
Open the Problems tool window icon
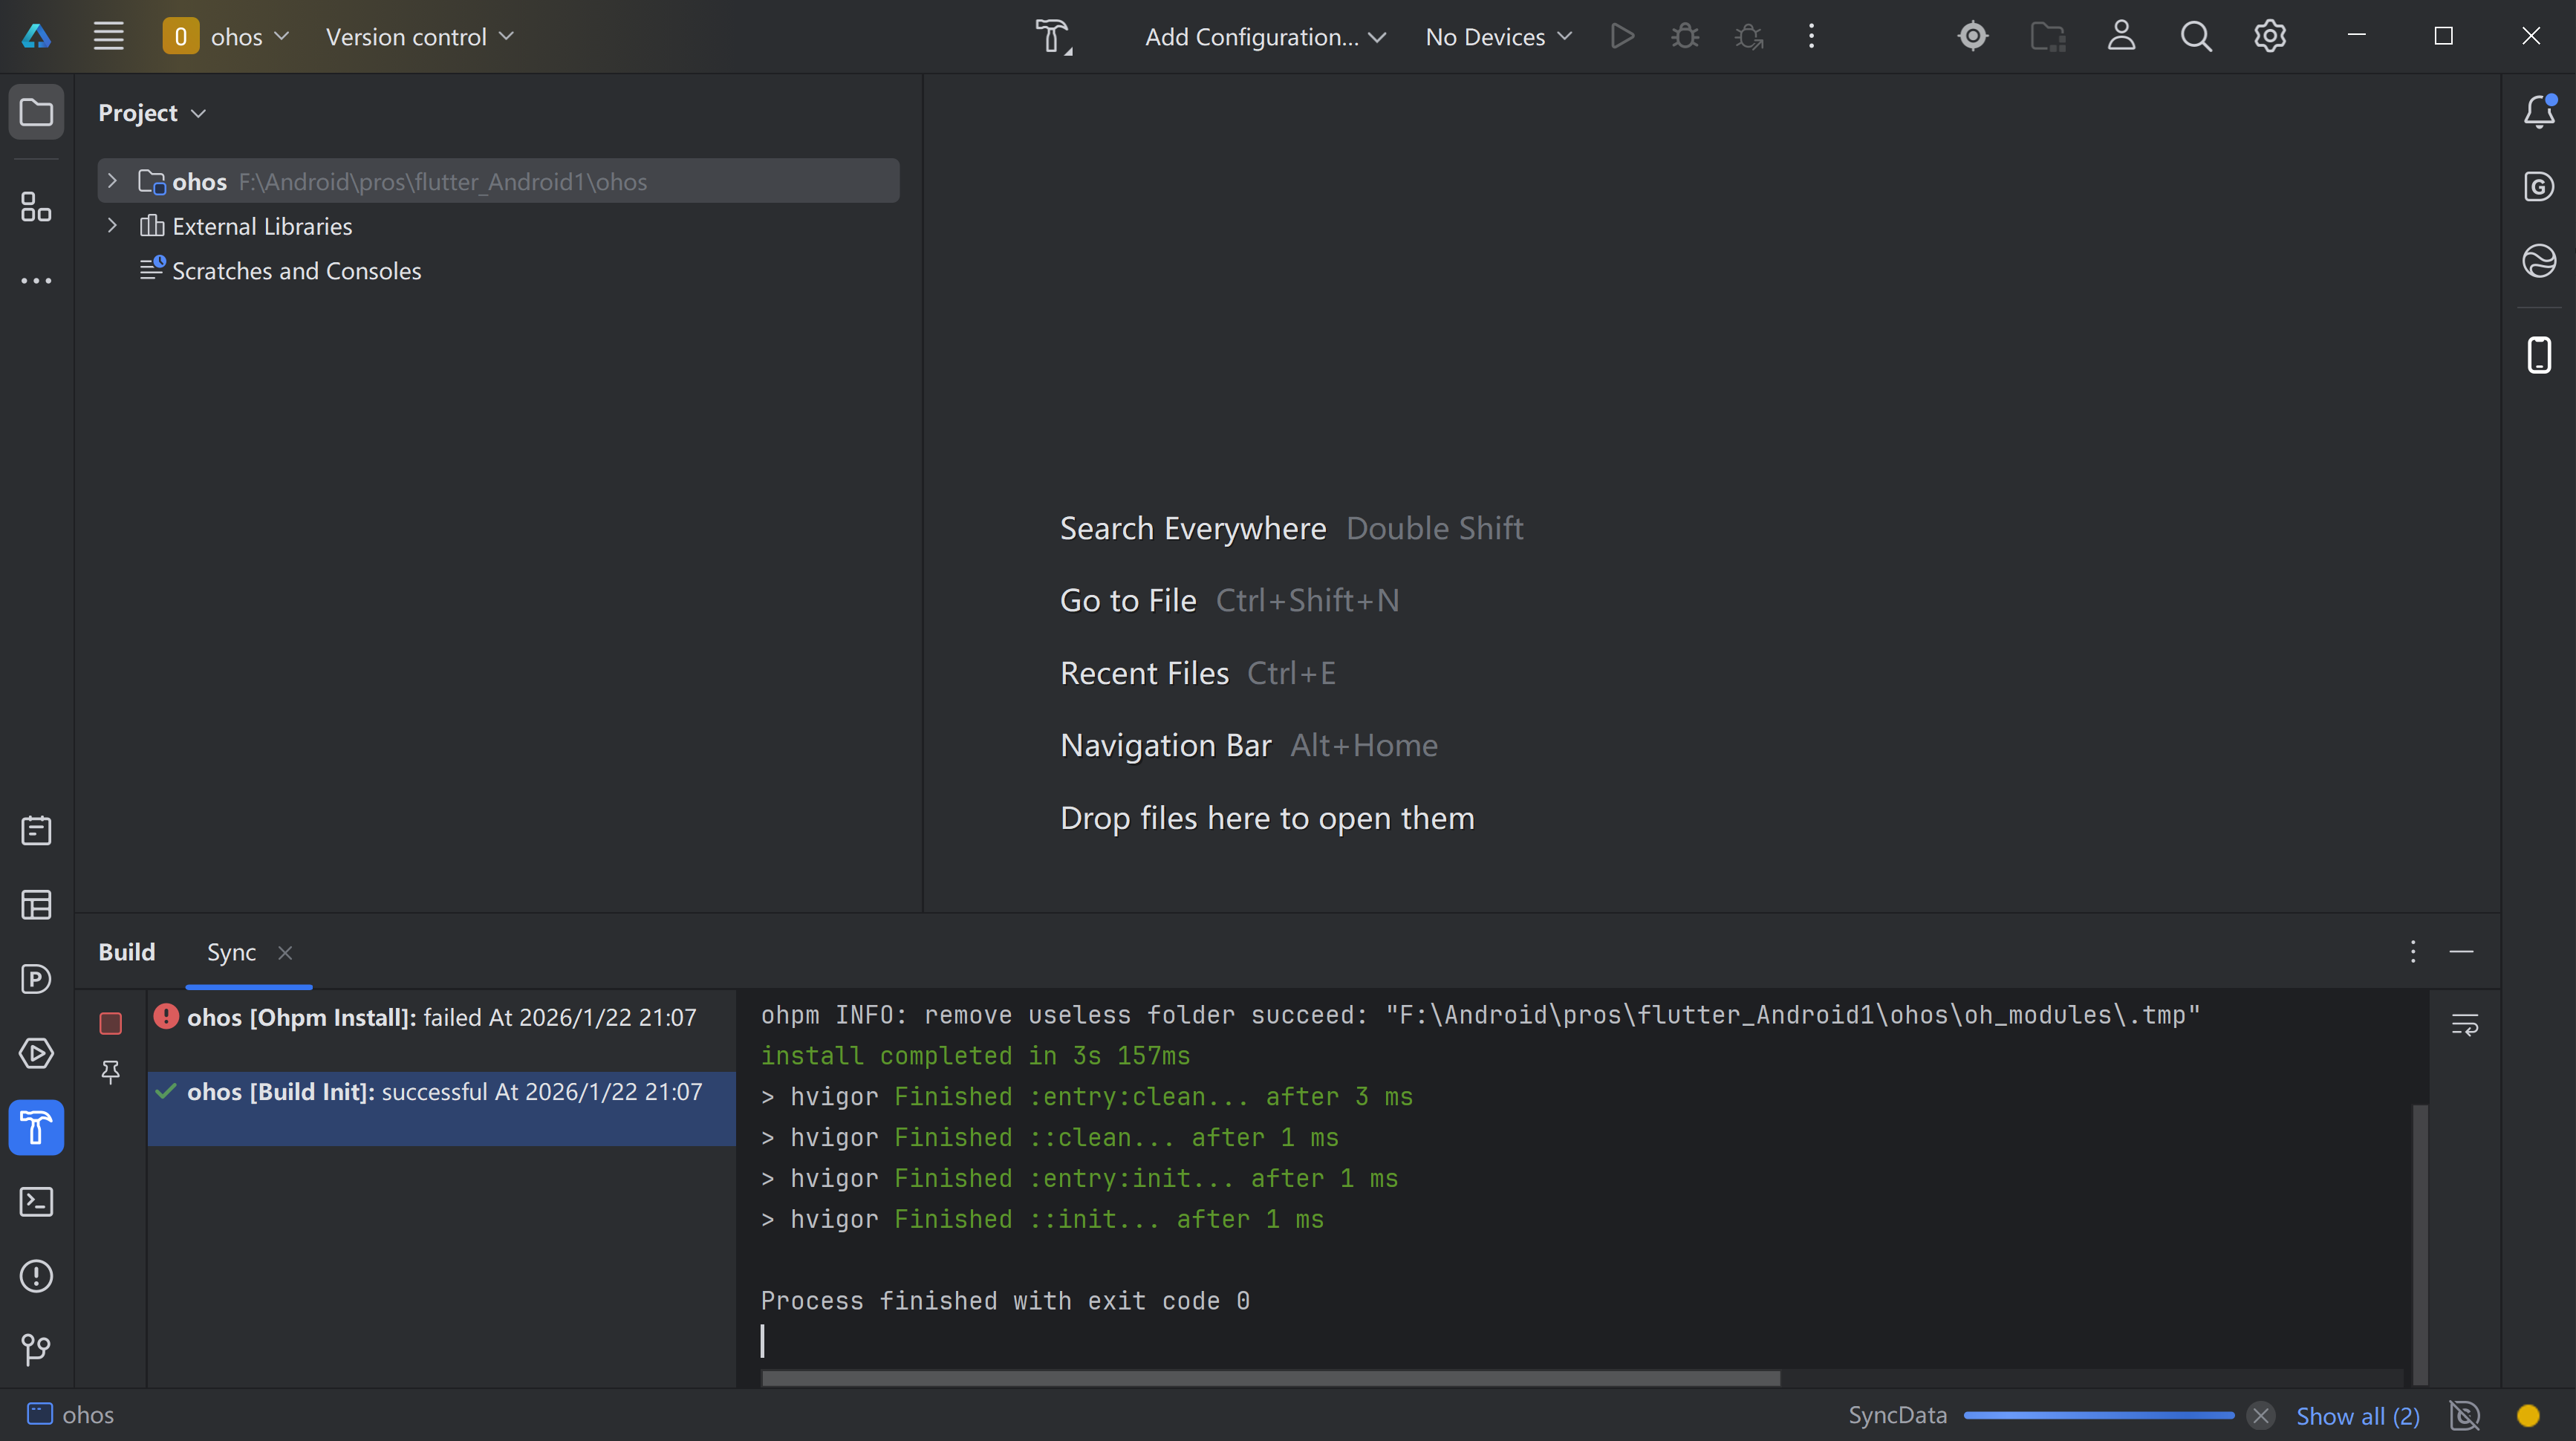coord(36,1276)
